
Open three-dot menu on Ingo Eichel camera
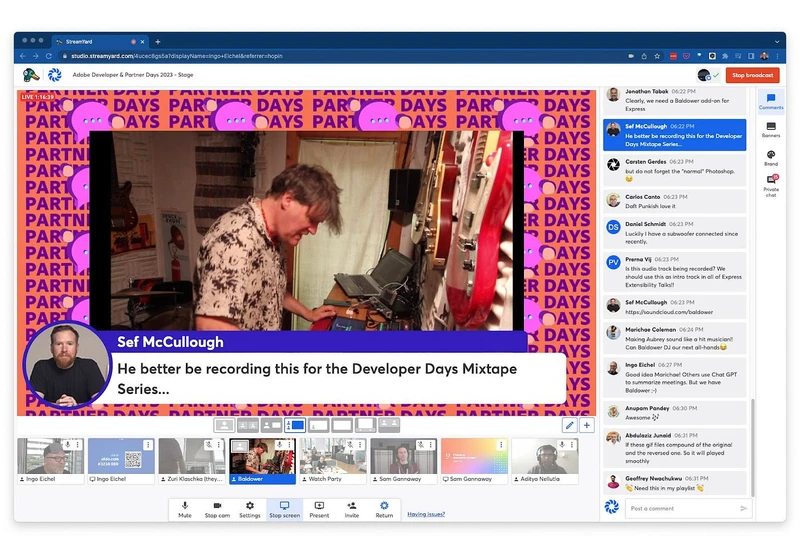[x=78, y=445]
